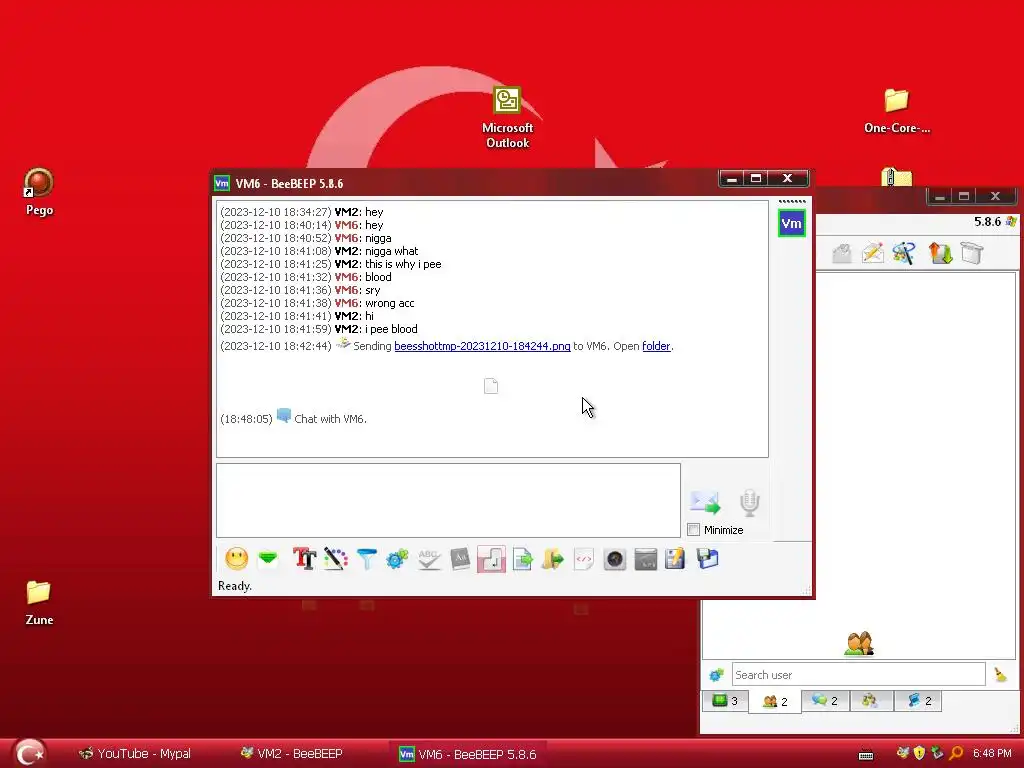
Task: Click the 'Chat with VM6.' status line
Action: click(330, 419)
